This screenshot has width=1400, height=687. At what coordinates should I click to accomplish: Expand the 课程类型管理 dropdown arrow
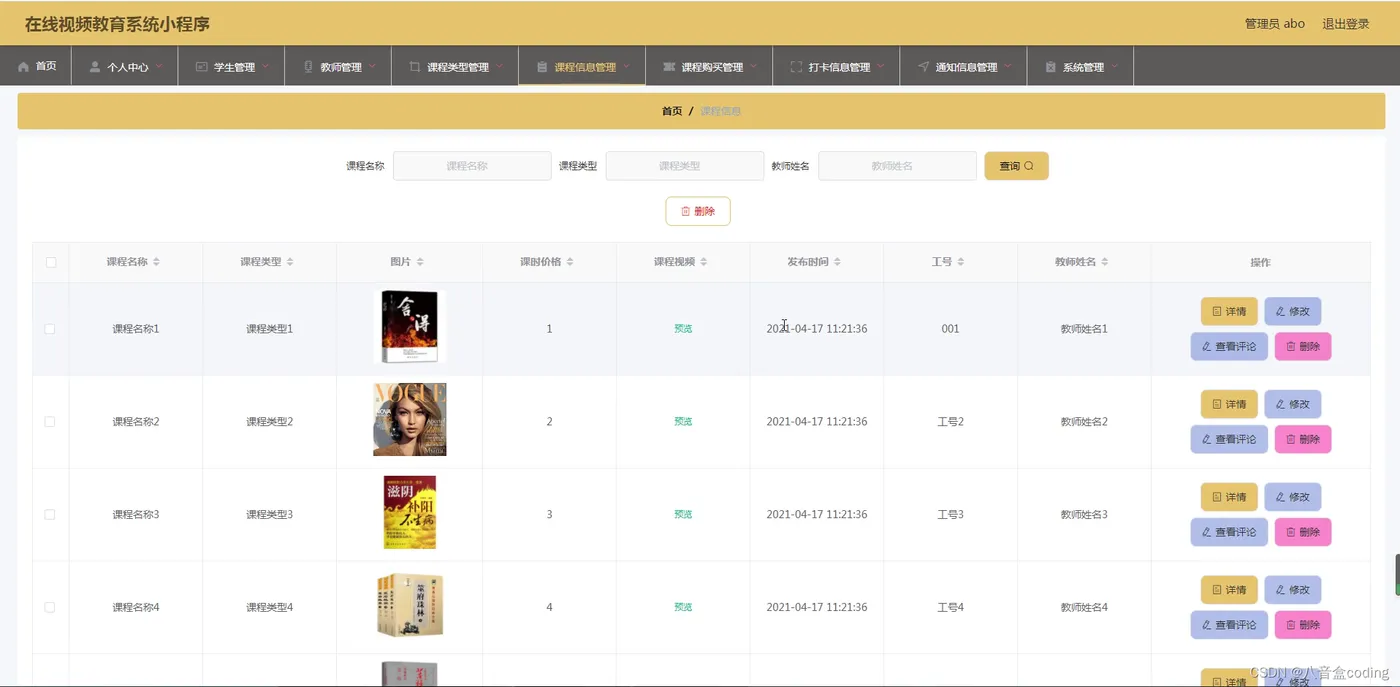(x=499, y=66)
